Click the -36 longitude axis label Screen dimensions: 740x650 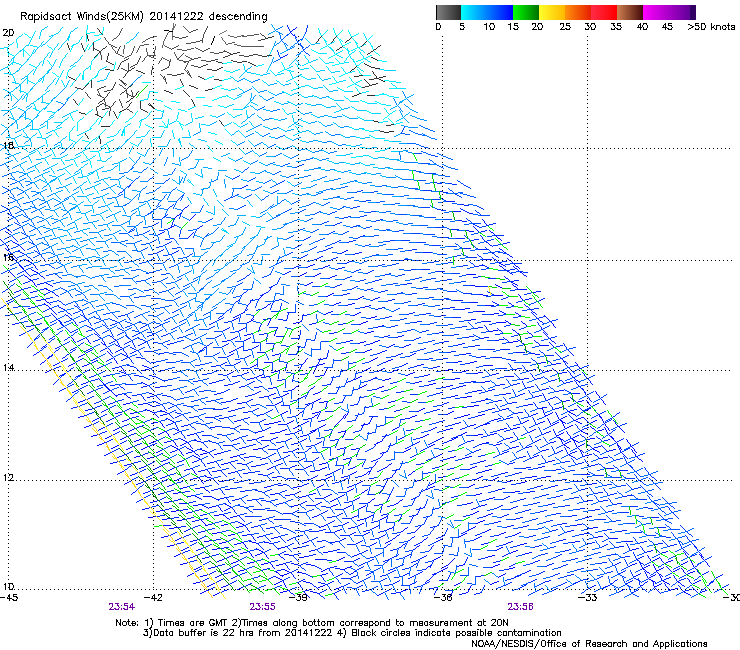[443, 597]
